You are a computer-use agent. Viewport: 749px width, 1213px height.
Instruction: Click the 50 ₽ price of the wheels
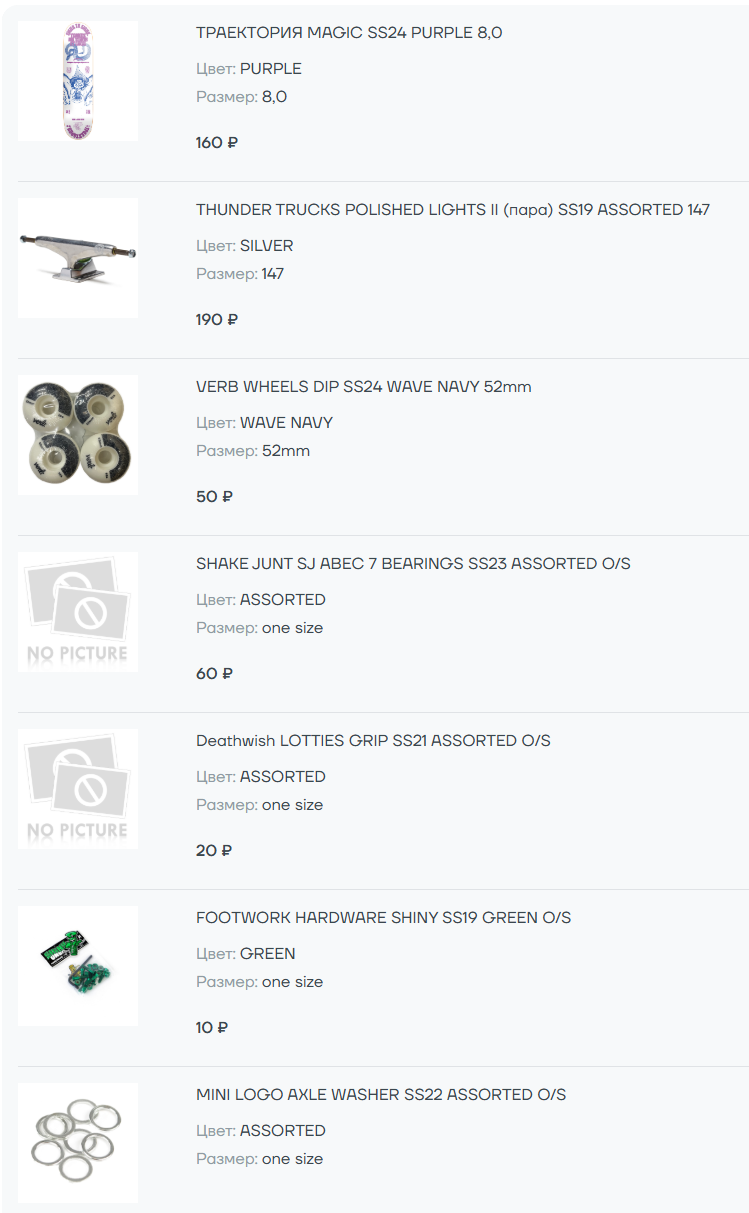[214, 497]
